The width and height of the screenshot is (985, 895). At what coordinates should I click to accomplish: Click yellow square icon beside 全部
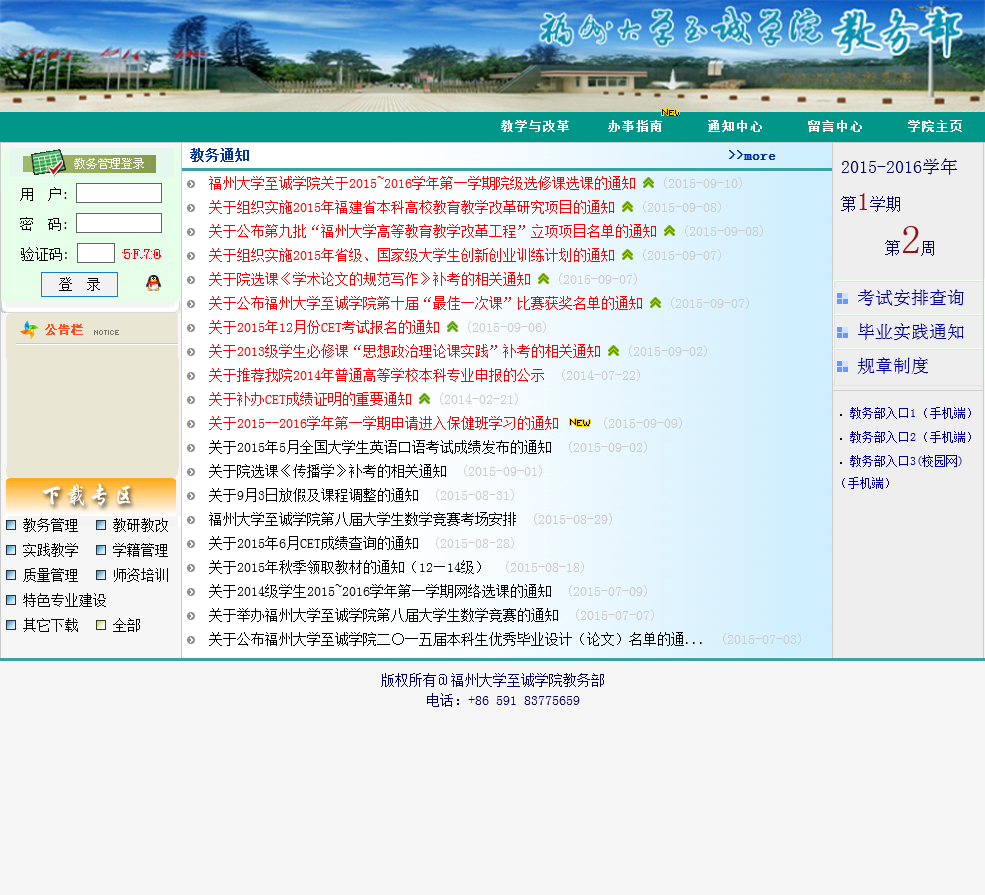coord(101,625)
